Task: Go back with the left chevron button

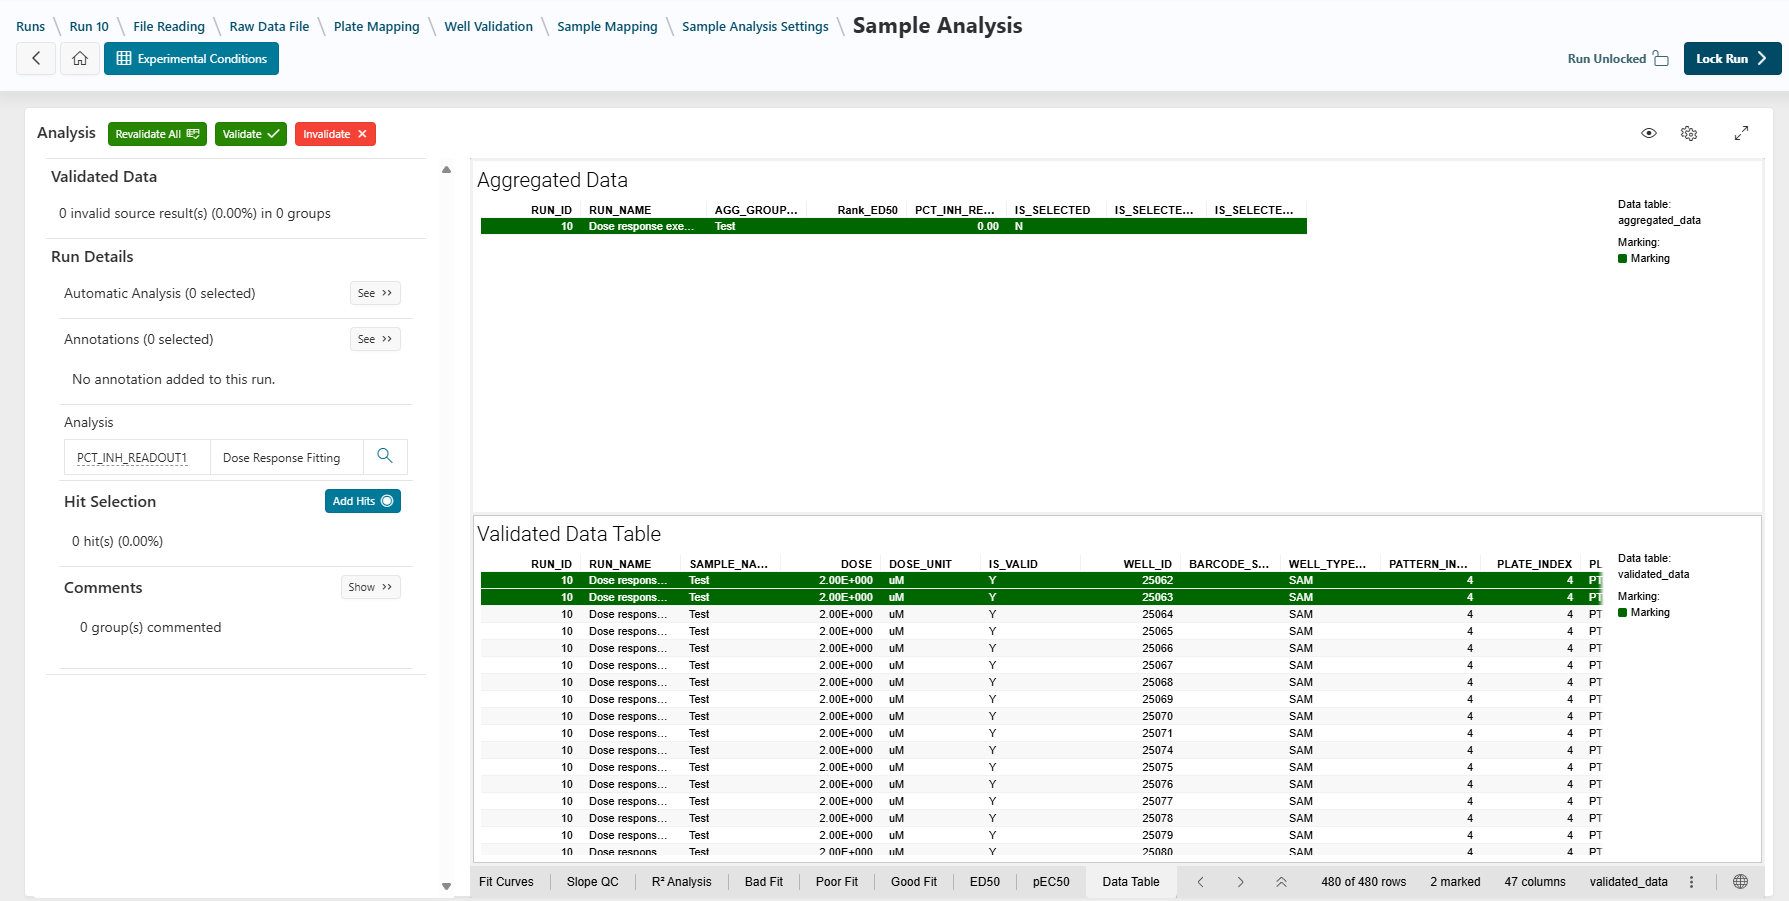Action: point(36,58)
